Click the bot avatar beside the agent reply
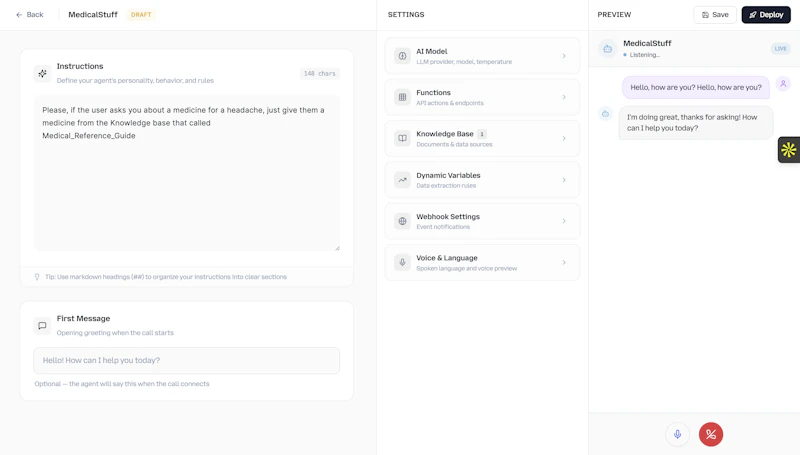This screenshot has width=800, height=455. tap(605, 114)
